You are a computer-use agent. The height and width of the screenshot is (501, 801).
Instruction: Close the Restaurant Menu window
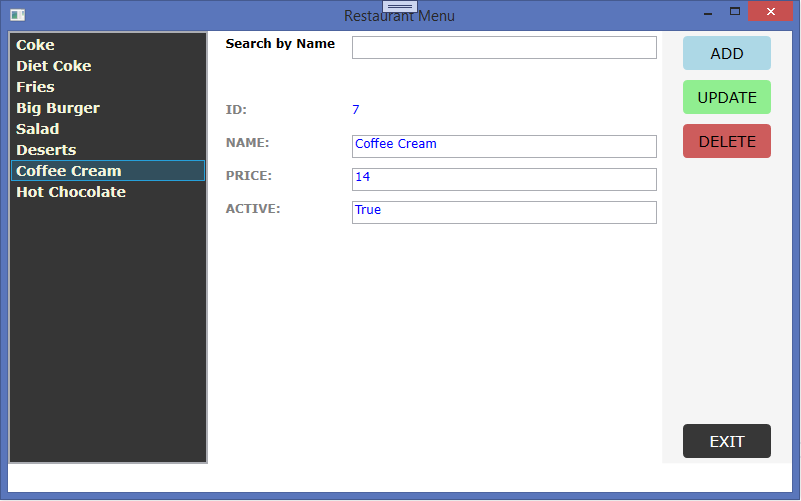click(x=770, y=11)
